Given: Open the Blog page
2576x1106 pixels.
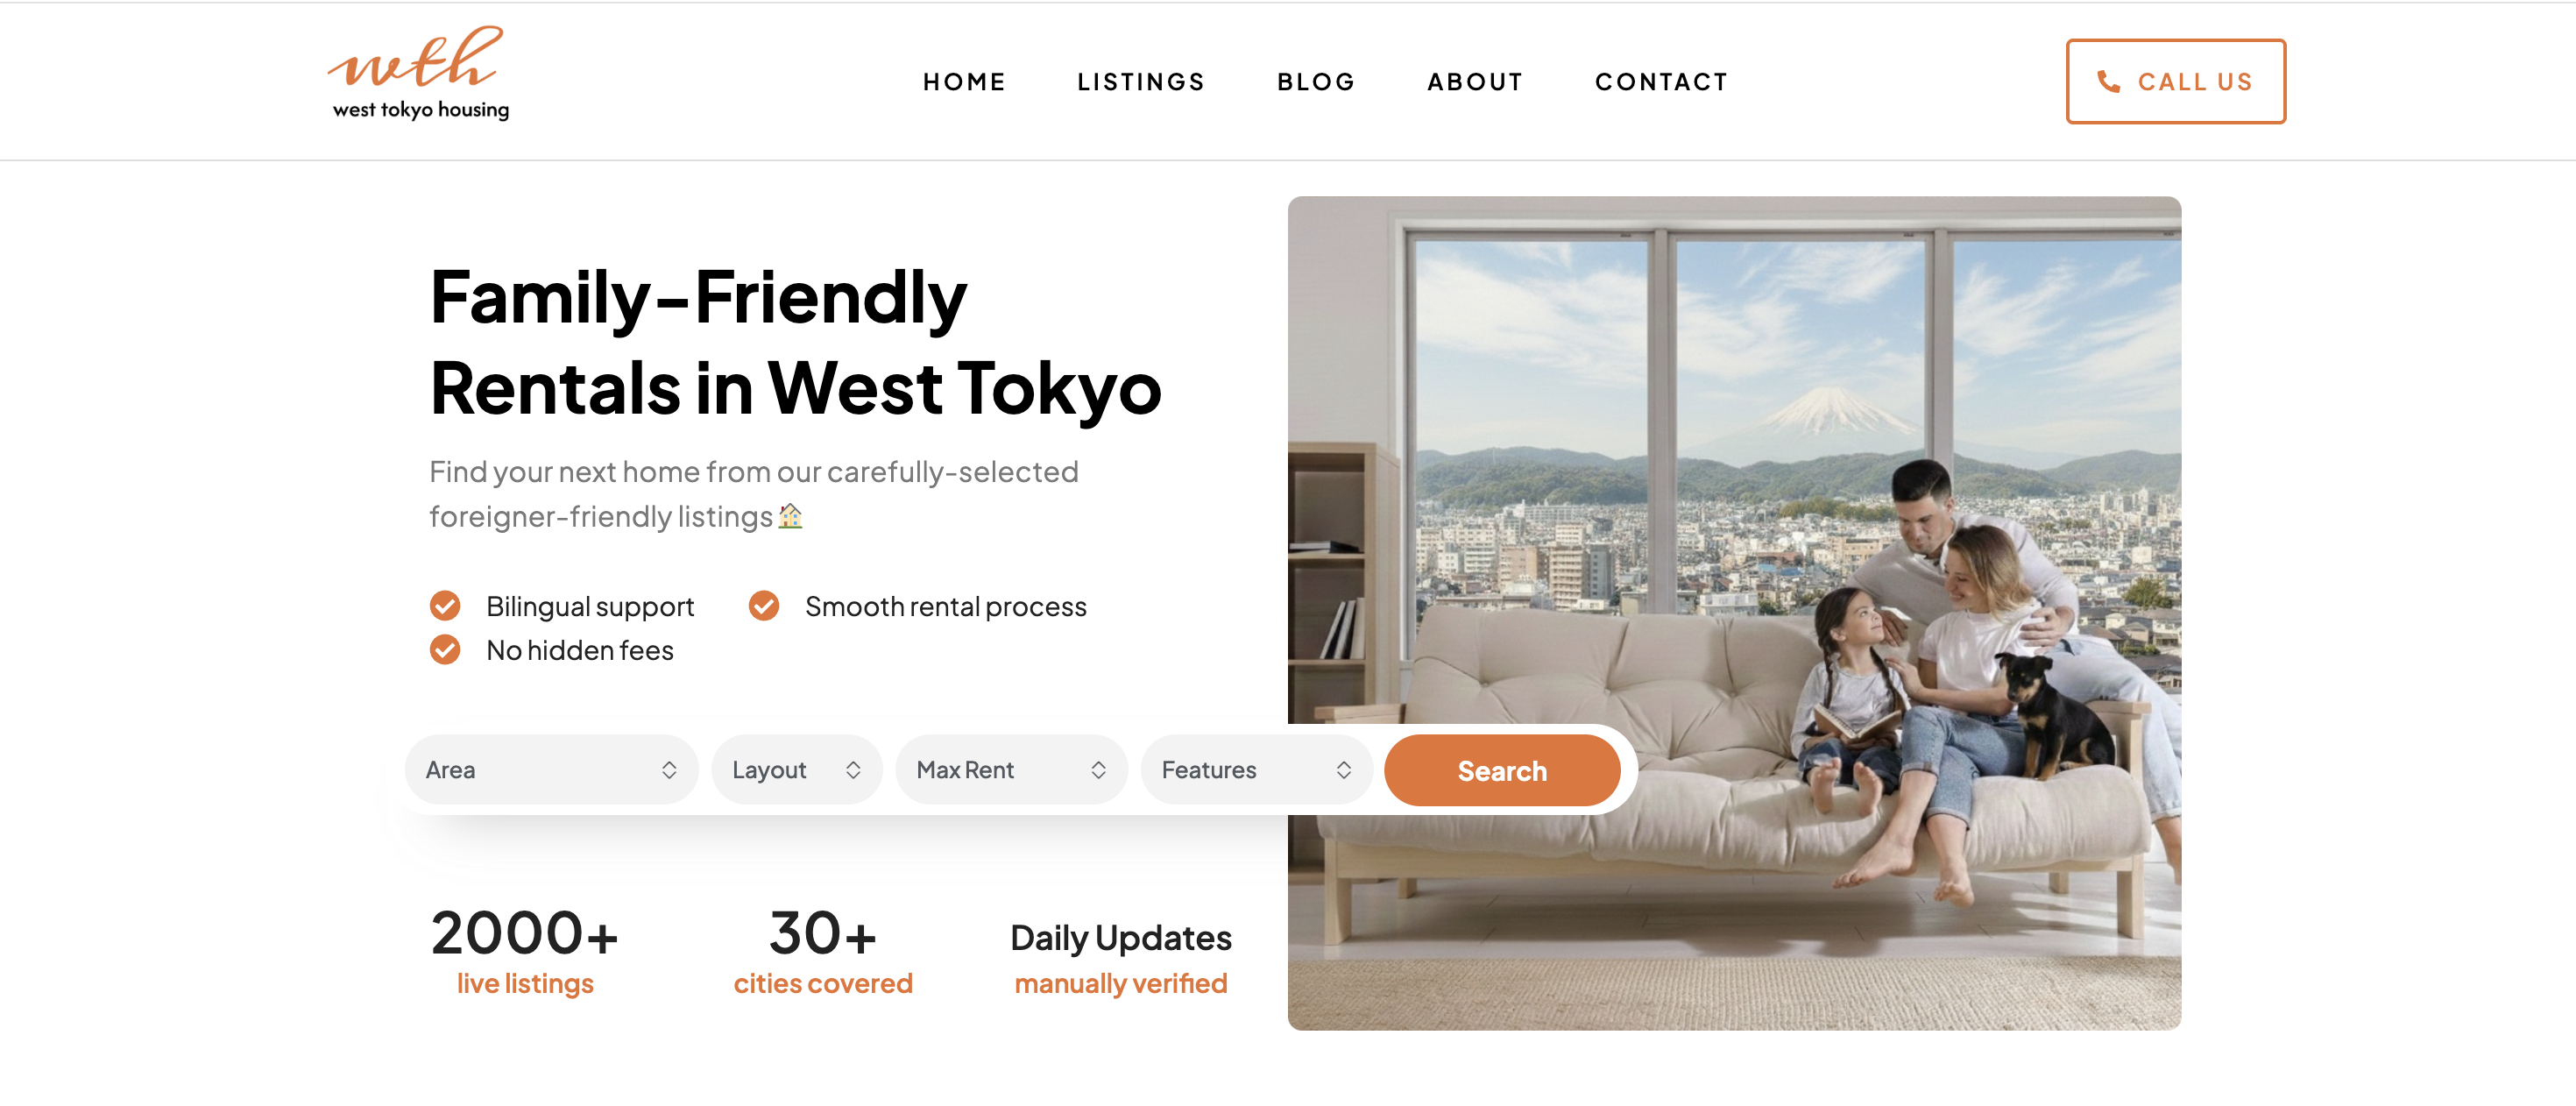Looking at the screenshot, I should pos(1316,82).
